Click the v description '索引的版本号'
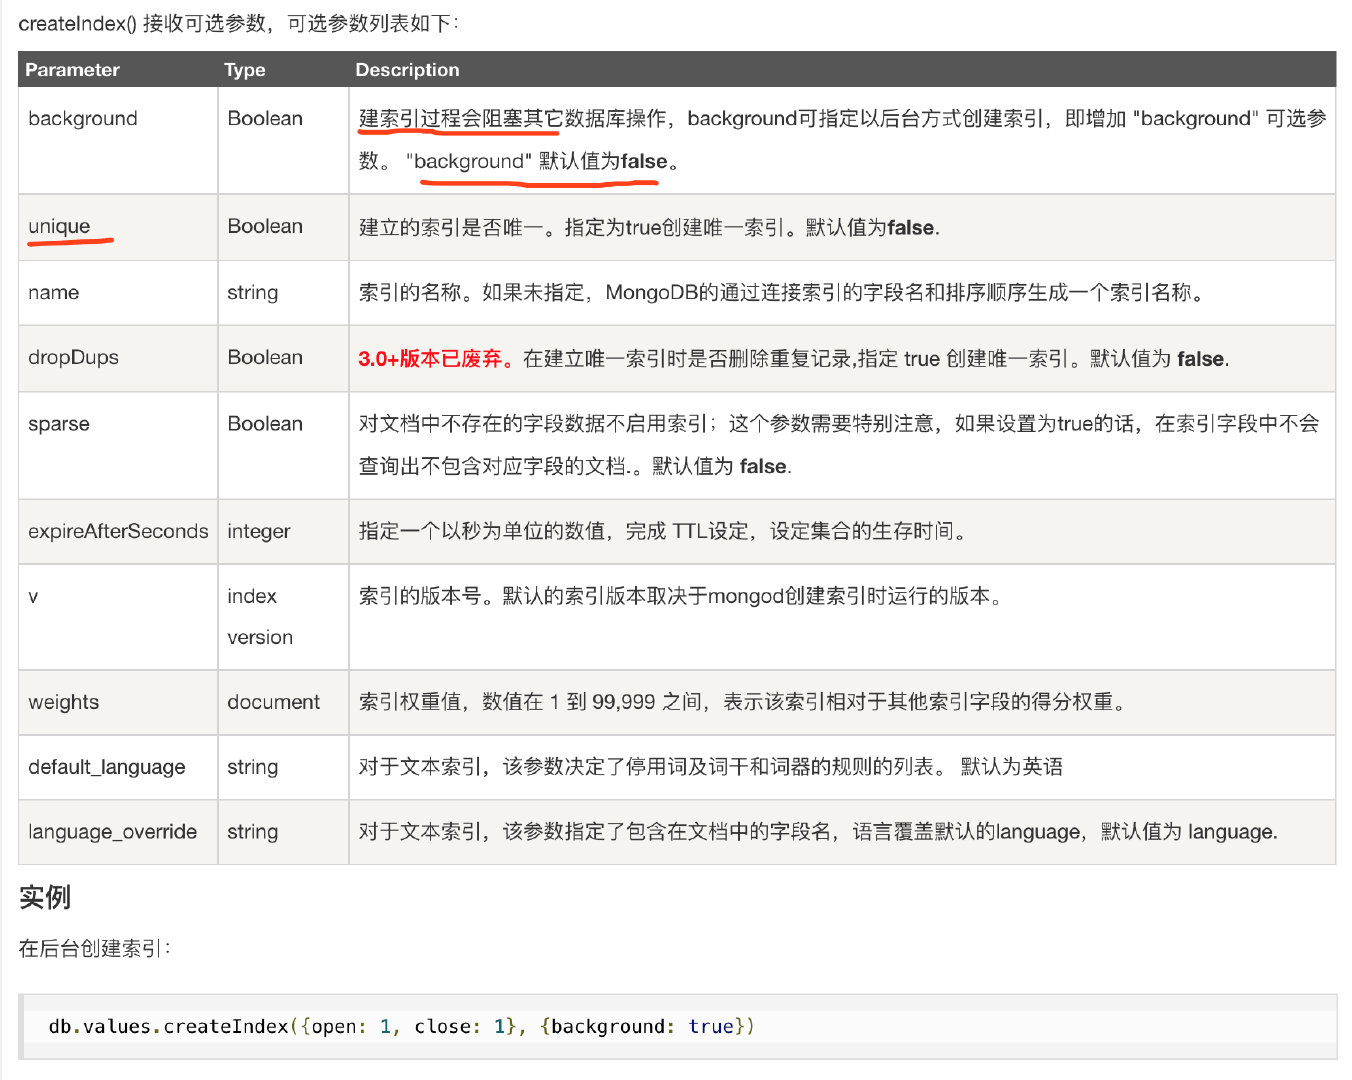The width and height of the screenshot is (1352, 1080). (681, 596)
